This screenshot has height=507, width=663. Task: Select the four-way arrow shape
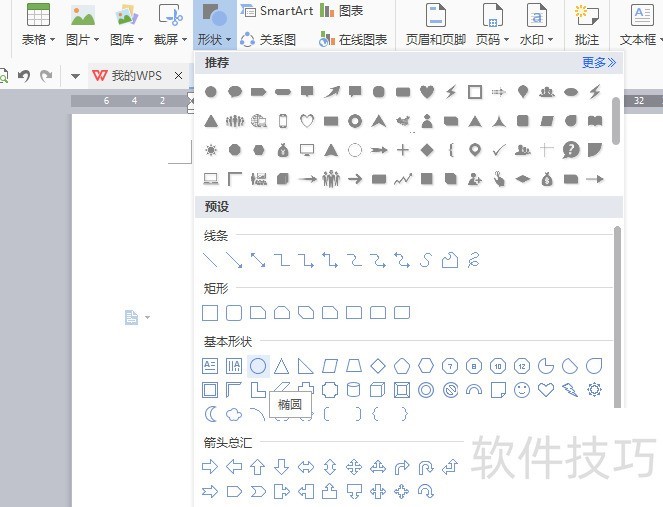click(354, 467)
